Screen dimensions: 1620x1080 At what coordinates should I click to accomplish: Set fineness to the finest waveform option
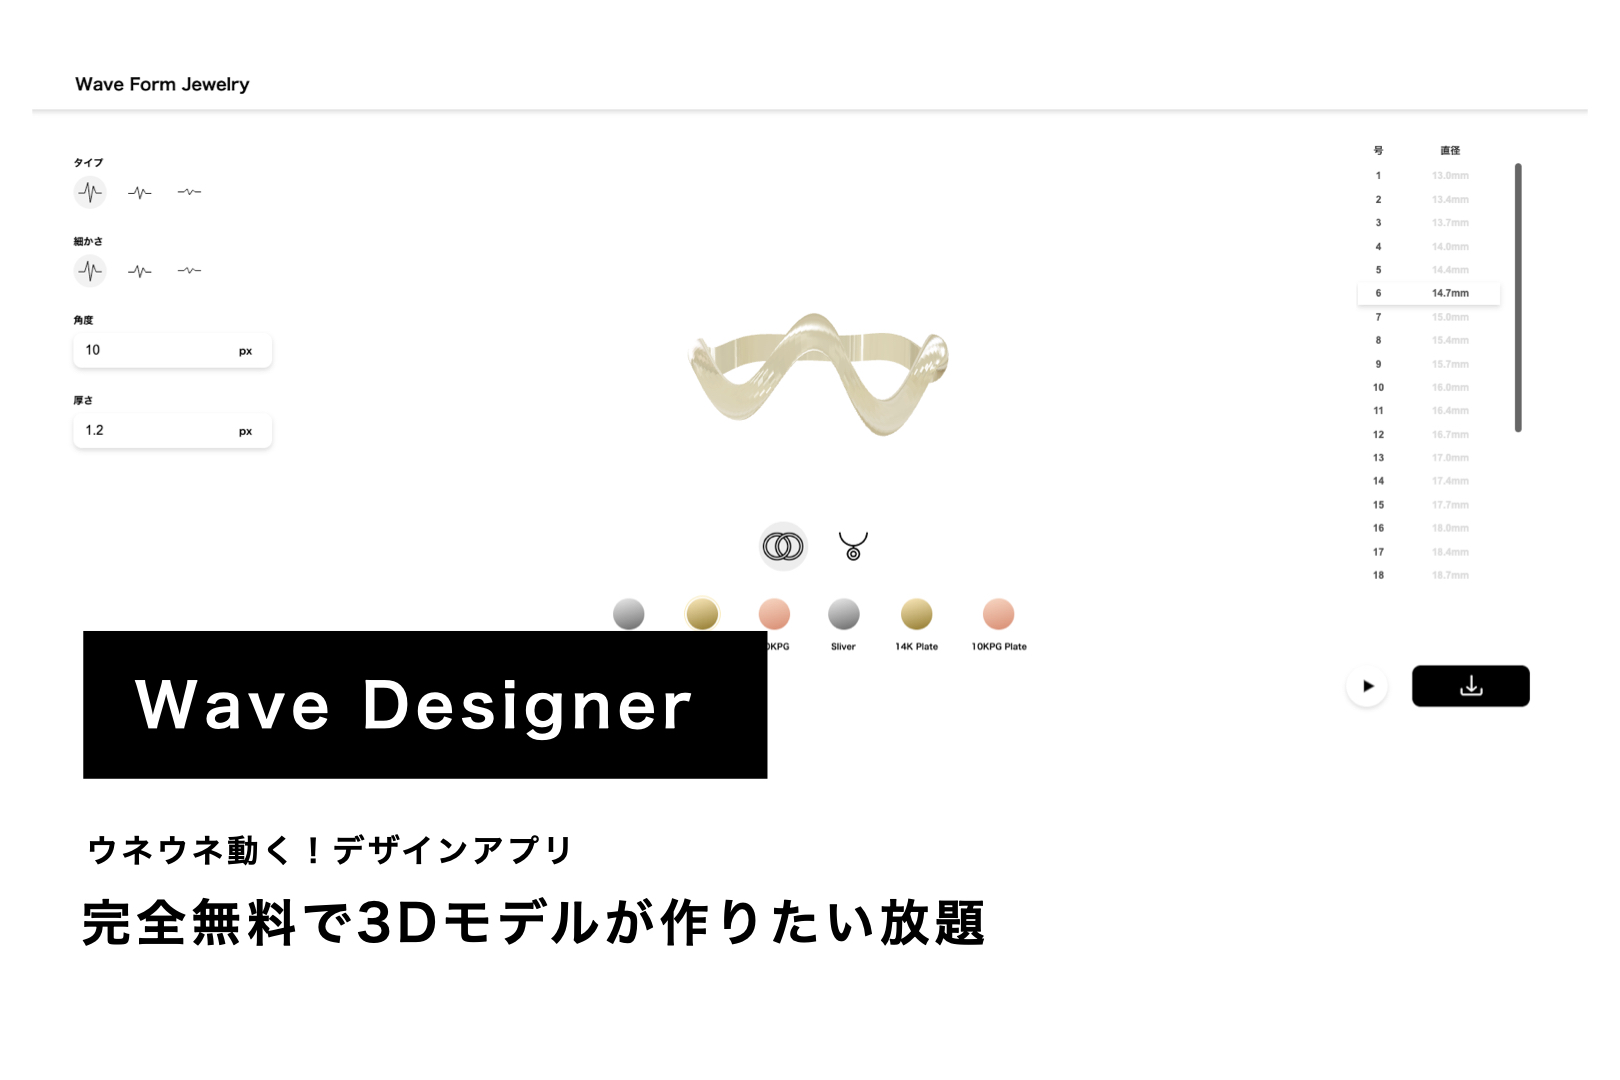(x=189, y=271)
